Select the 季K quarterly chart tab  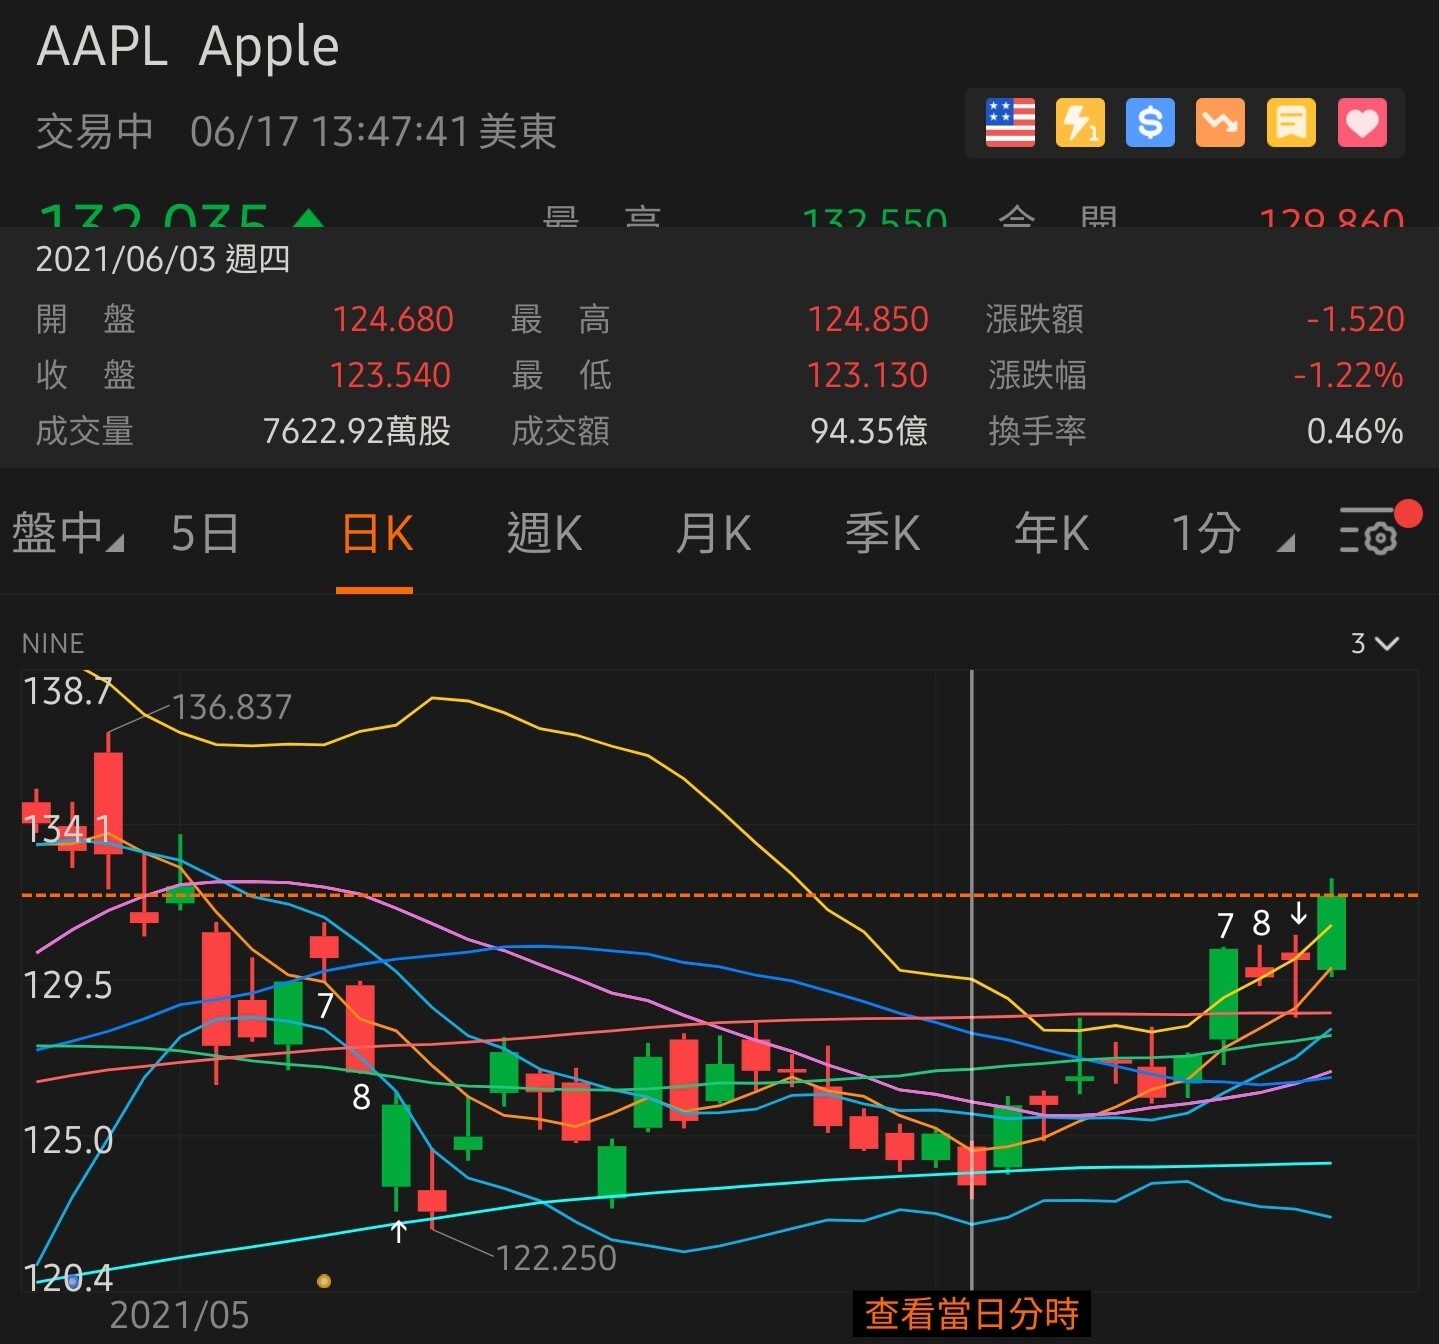tap(882, 533)
